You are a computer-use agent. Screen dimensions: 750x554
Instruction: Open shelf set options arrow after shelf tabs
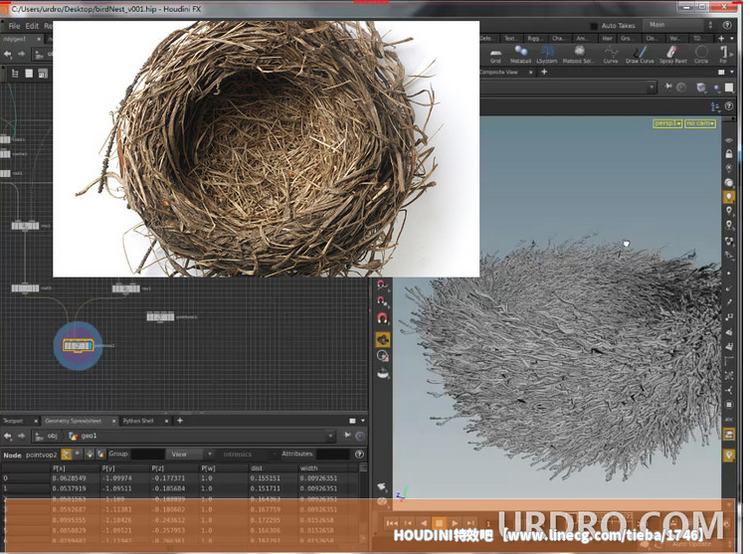(732, 38)
